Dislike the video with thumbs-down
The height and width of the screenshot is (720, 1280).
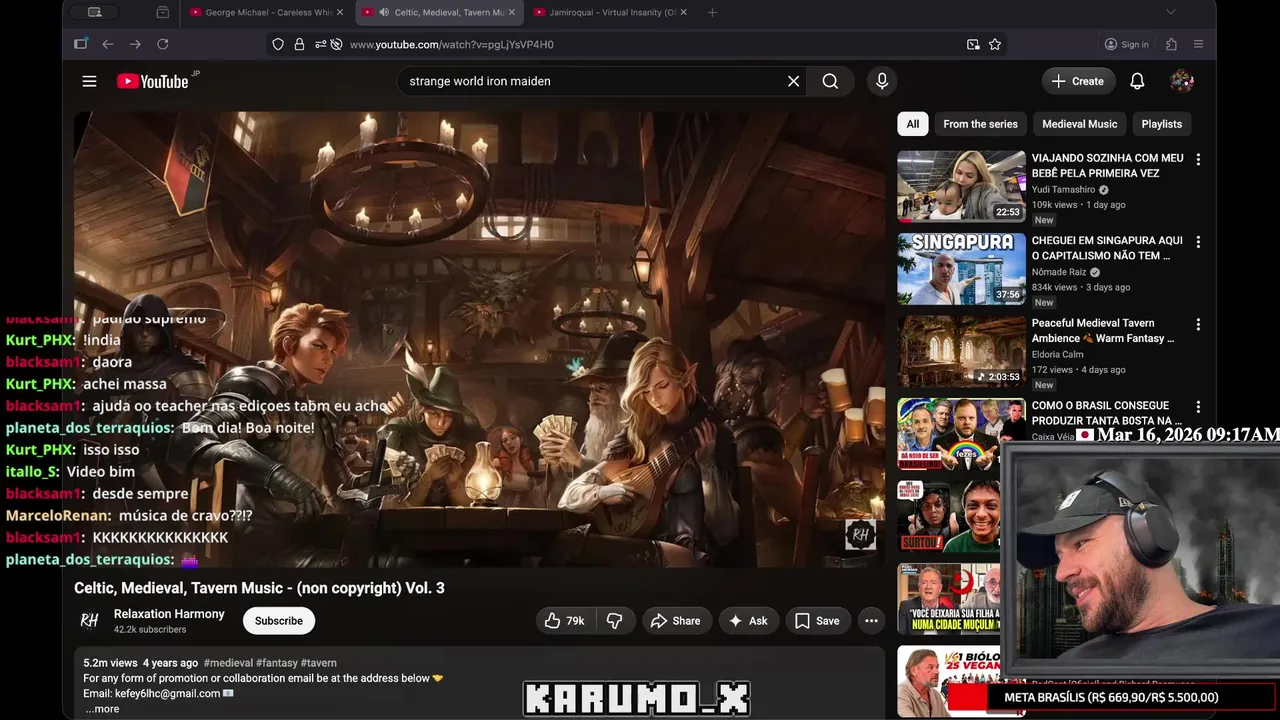[615, 621]
